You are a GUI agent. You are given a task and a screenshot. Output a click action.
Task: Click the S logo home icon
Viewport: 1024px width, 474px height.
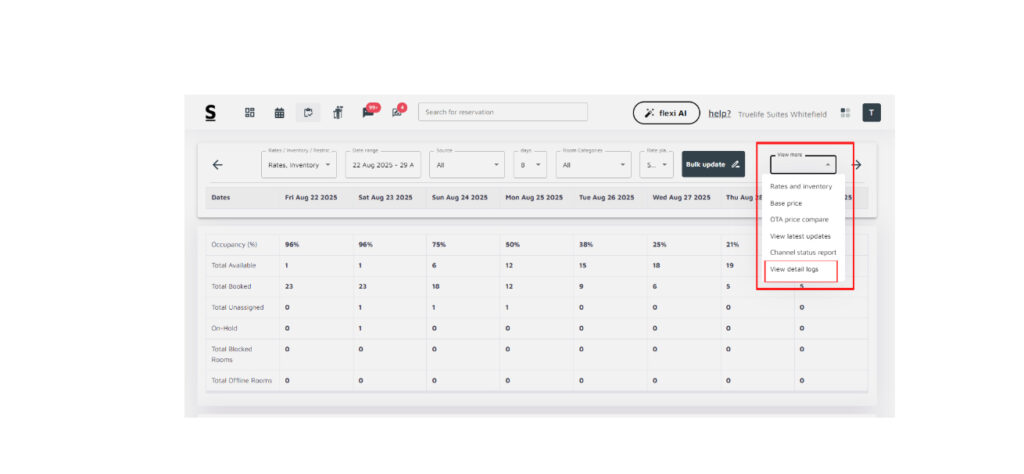tap(210, 113)
